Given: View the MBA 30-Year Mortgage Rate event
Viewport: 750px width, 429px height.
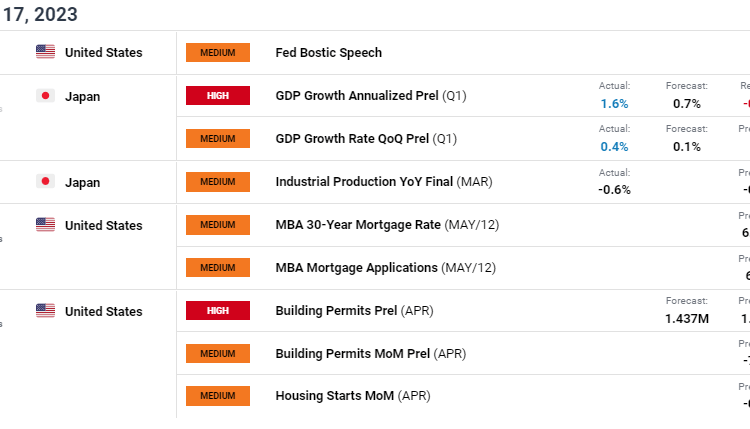Looking at the screenshot, I should pos(386,225).
